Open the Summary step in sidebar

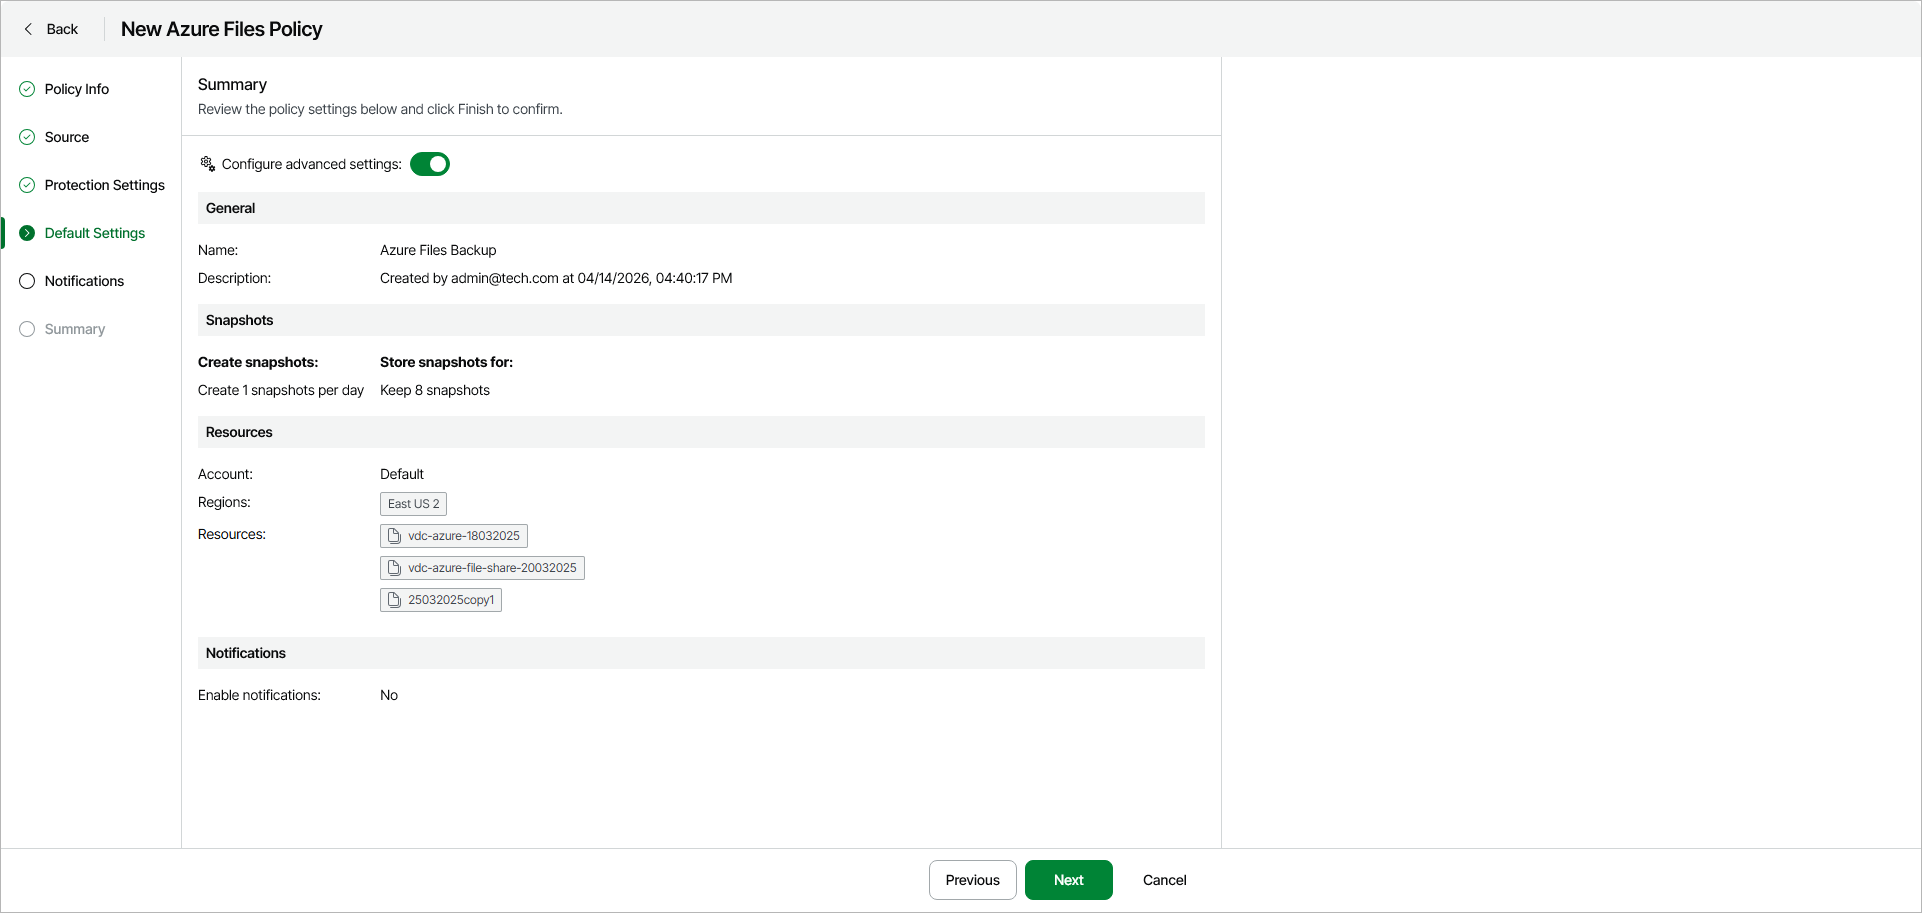pyautogui.click(x=74, y=329)
